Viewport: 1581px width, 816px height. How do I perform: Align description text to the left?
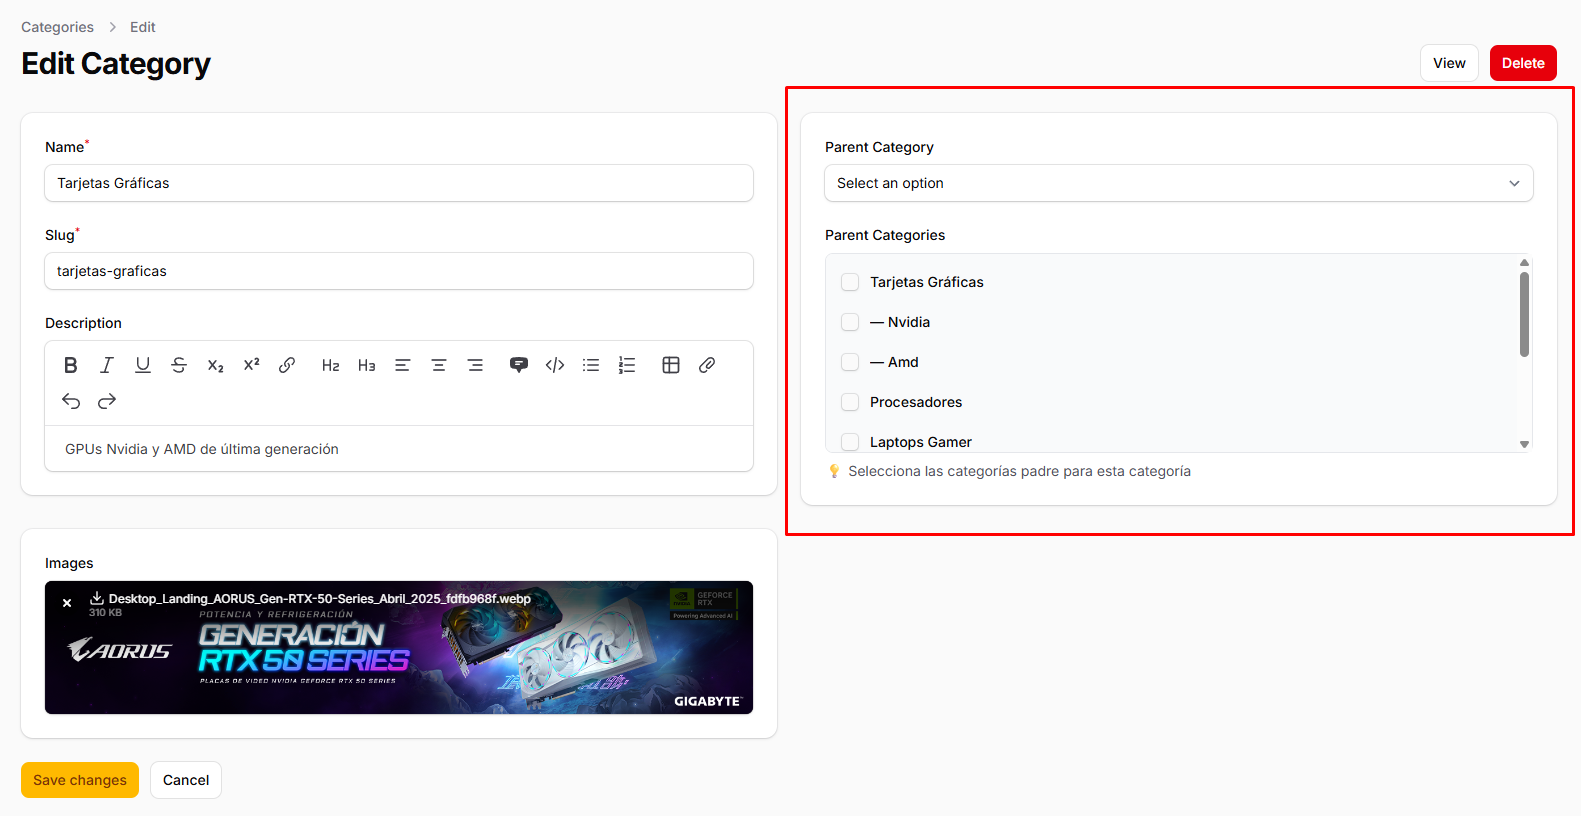[403, 365]
